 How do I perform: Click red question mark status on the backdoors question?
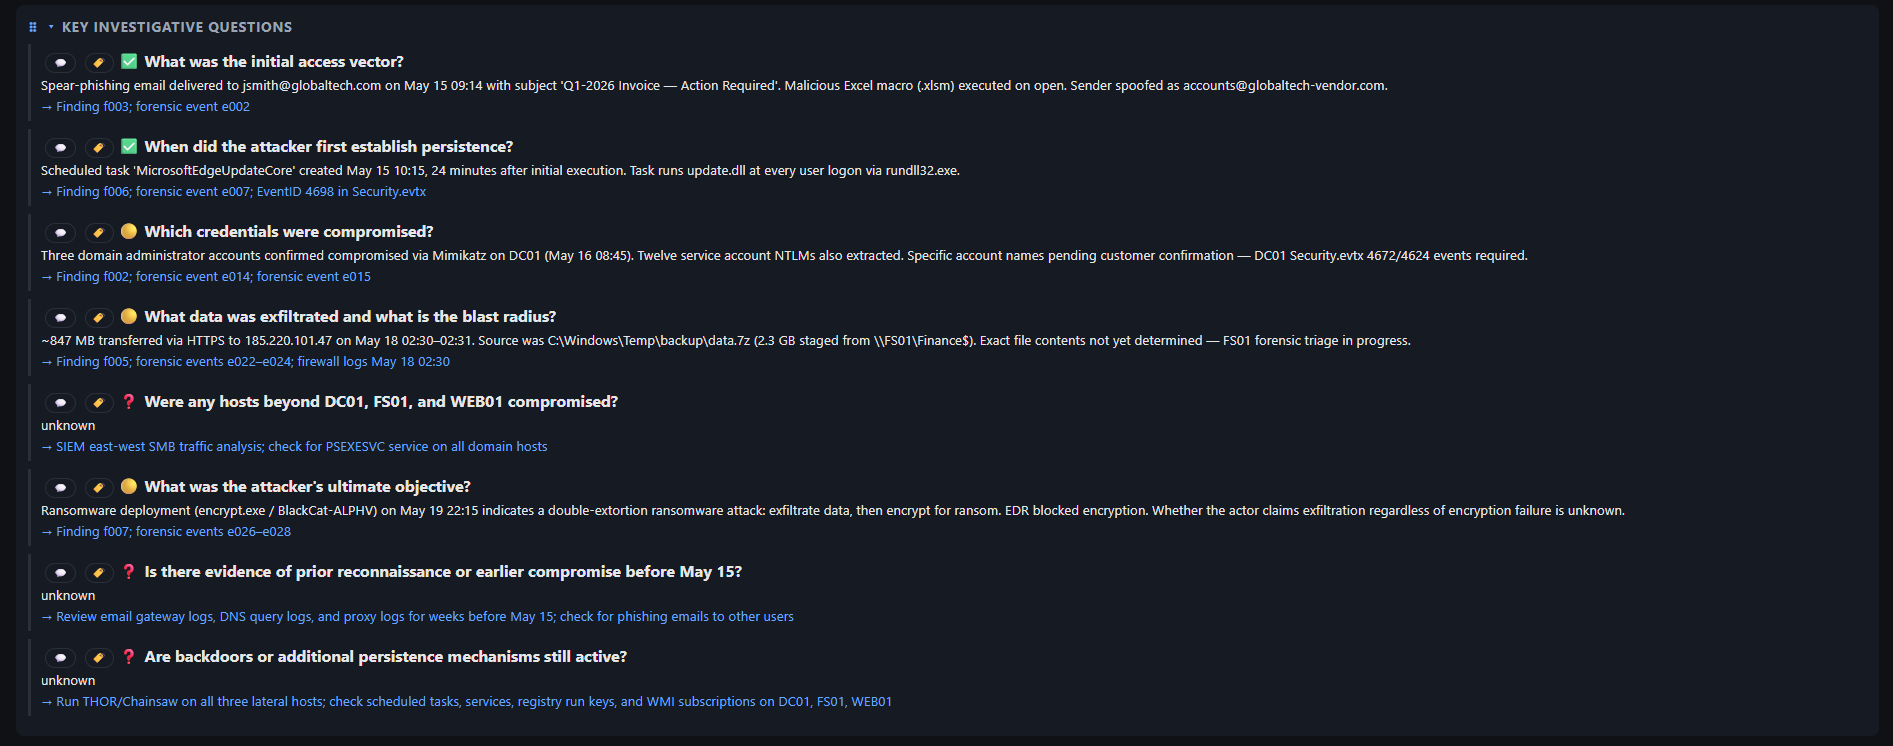(129, 656)
